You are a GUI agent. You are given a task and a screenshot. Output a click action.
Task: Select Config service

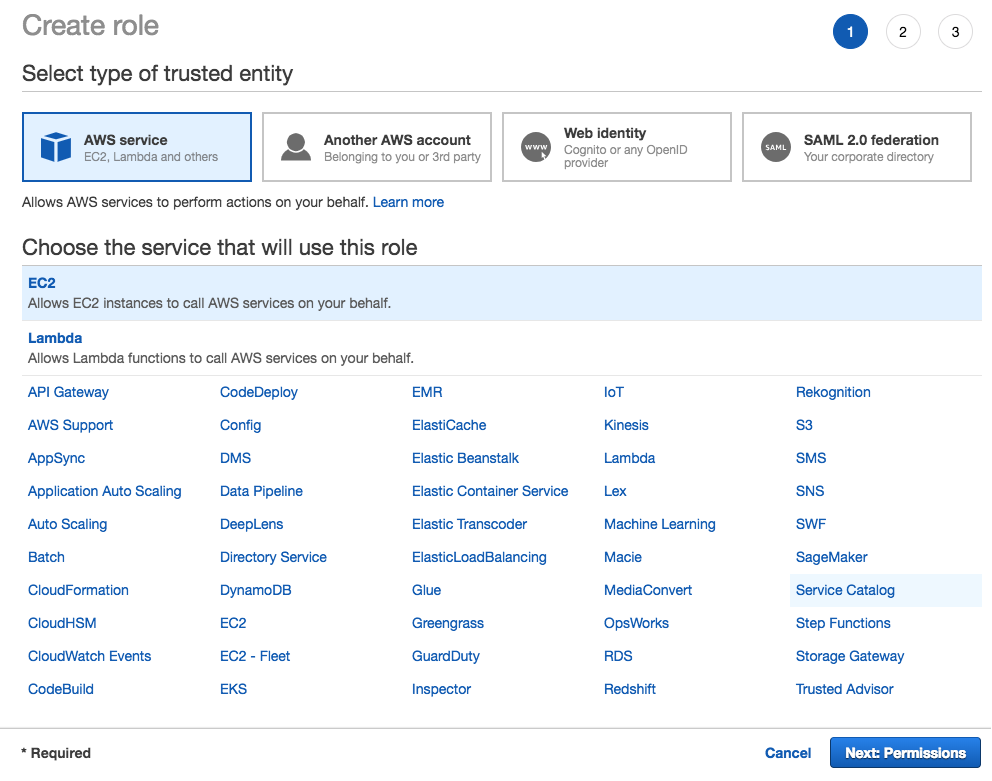[240, 425]
